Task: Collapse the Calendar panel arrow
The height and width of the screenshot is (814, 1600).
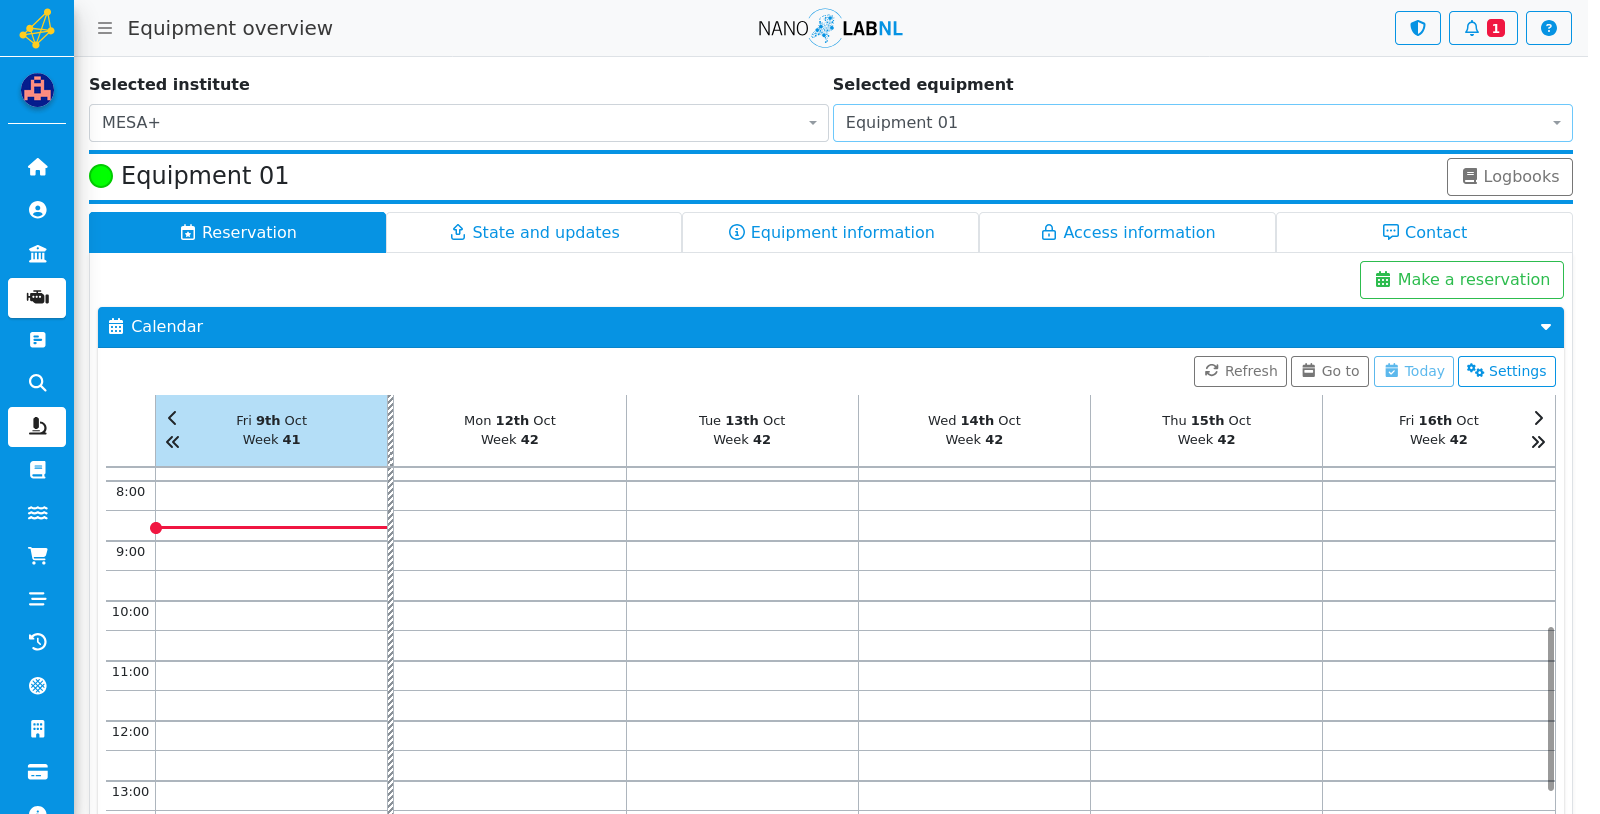Action: pos(1545,327)
